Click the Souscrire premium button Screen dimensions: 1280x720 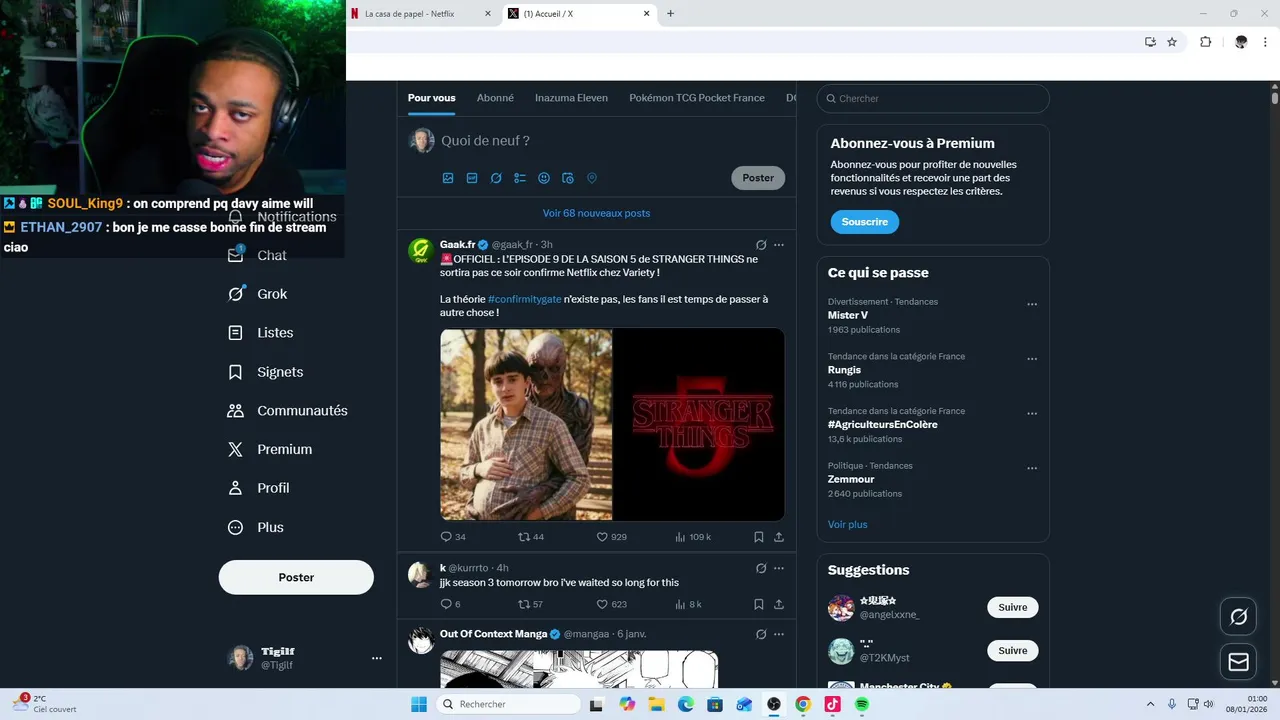(x=864, y=222)
